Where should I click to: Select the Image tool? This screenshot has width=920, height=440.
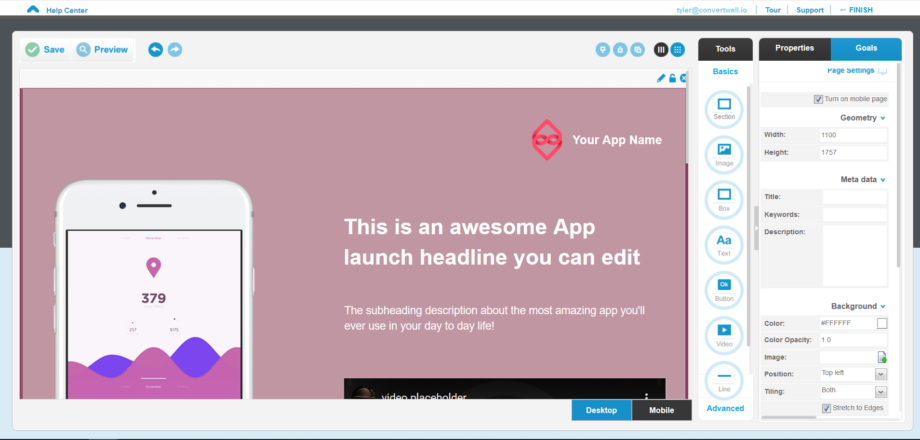point(725,155)
